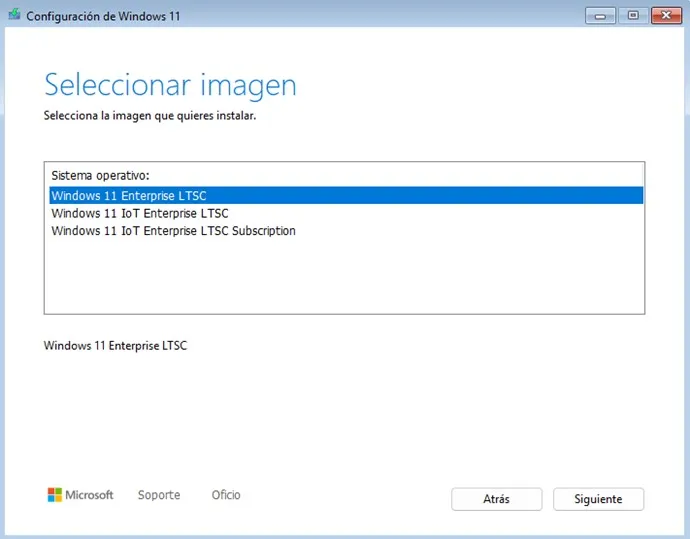This screenshot has height=539, width=690.
Task: Click the setup icon in title bar
Action: coord(15,15)
